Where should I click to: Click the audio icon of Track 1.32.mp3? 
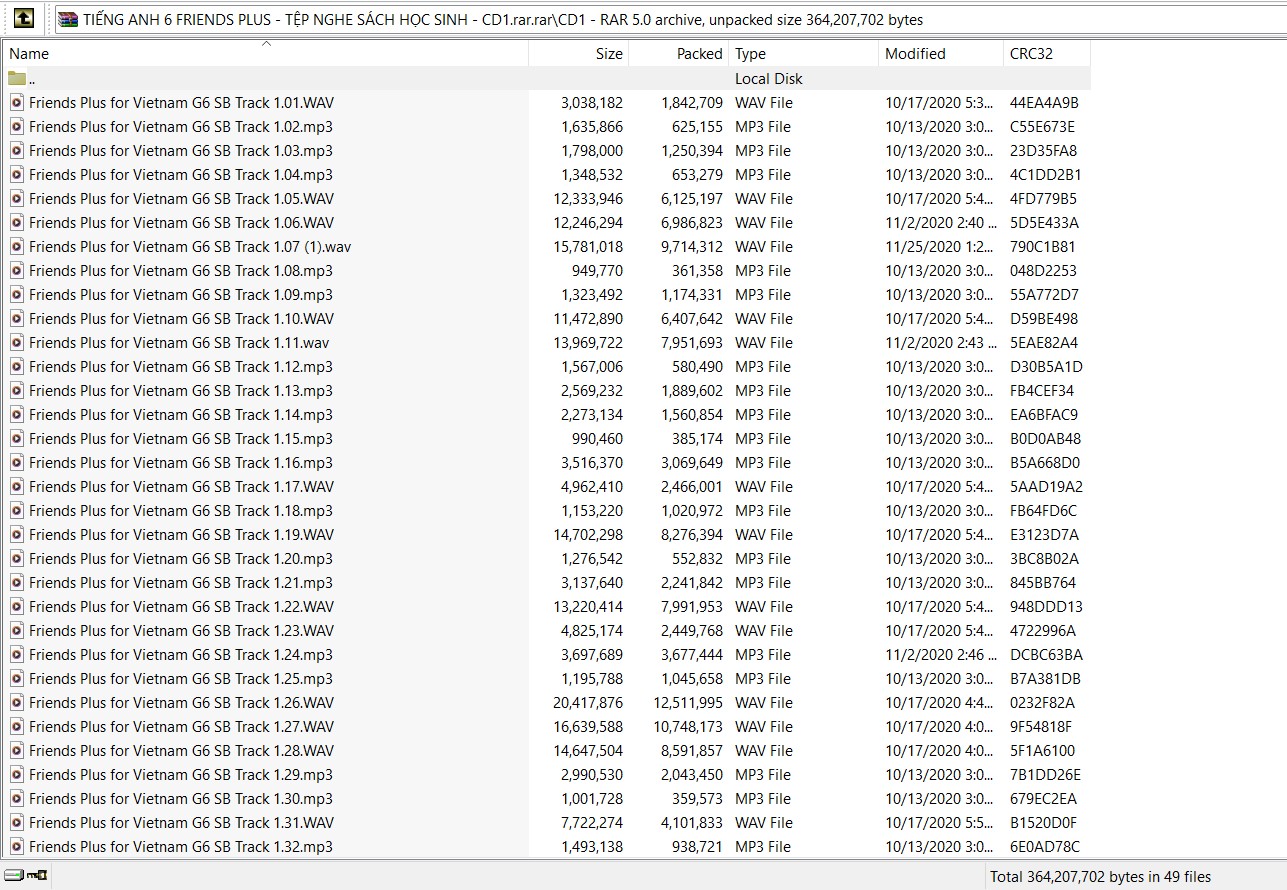(x=17, y=846)
